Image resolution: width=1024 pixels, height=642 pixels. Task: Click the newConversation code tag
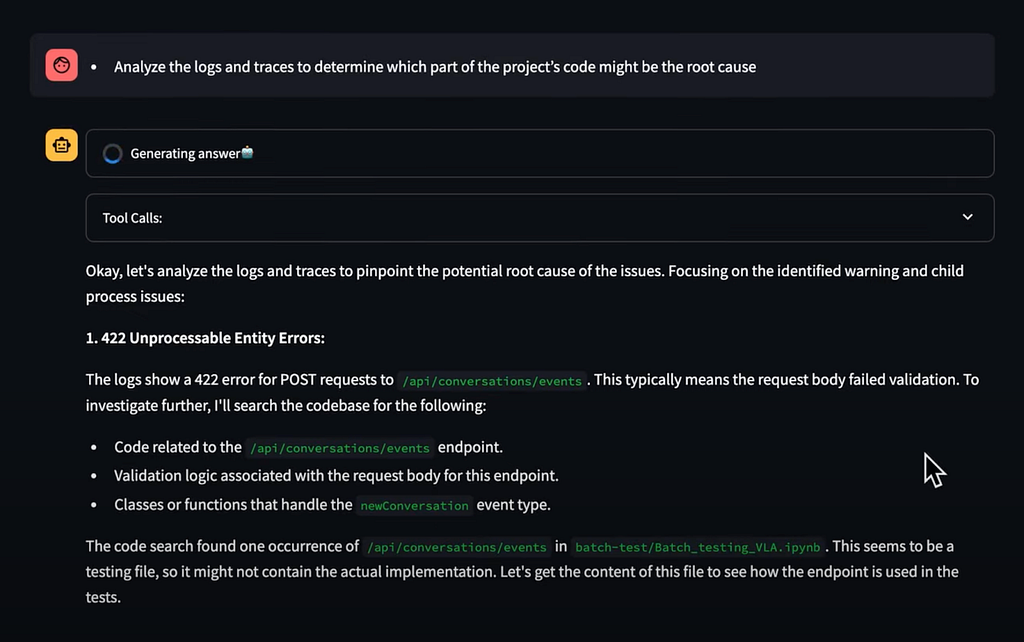click(x=414, y=506)
